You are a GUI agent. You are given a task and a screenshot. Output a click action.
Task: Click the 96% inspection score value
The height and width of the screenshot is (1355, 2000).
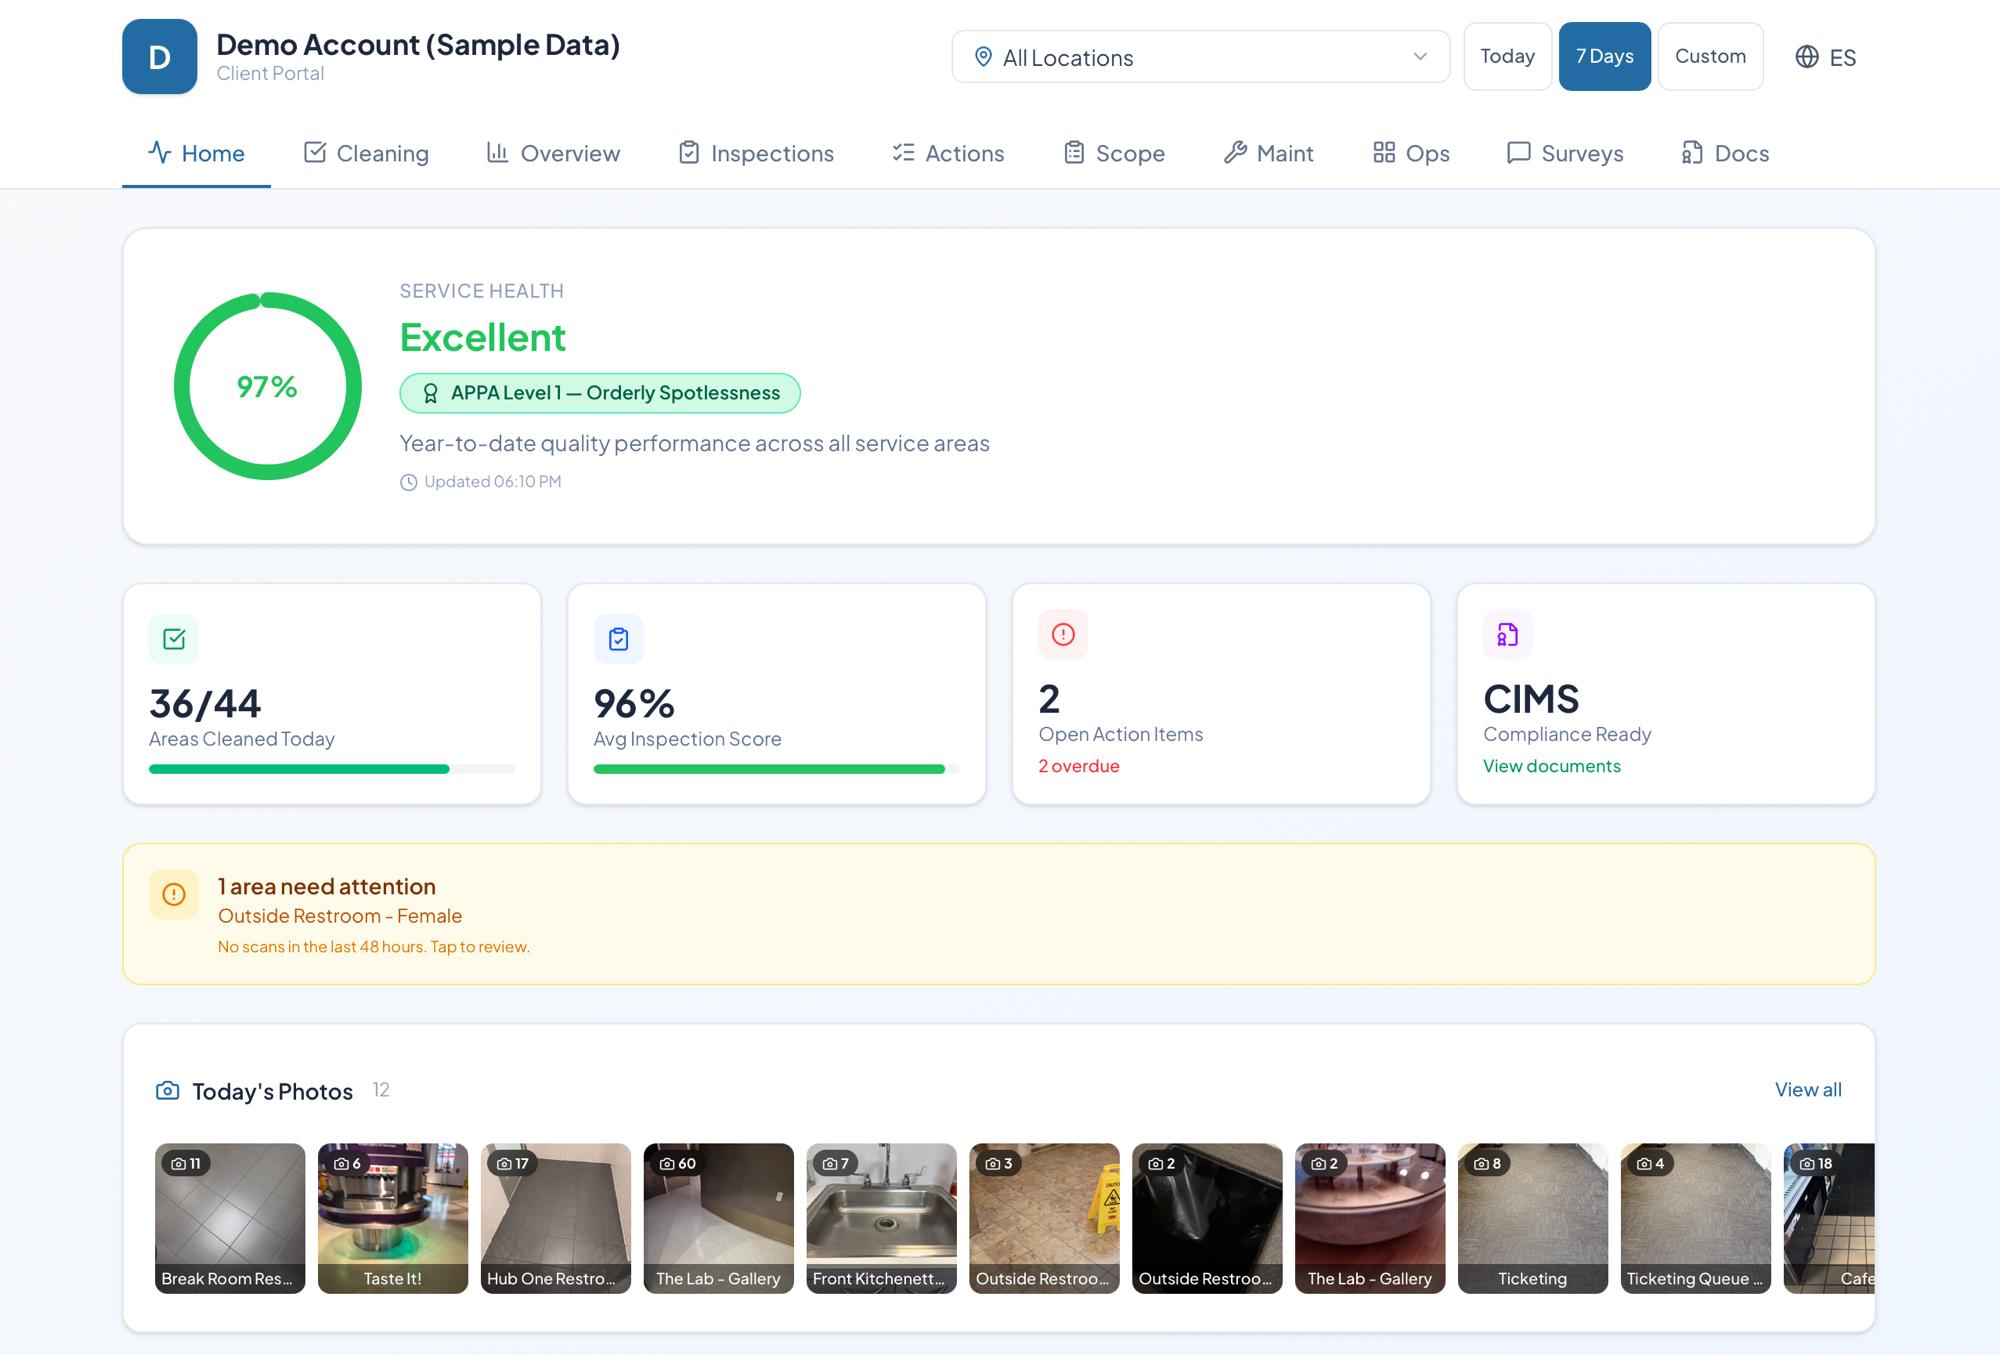pyautogui.click(x=634, y=704)
